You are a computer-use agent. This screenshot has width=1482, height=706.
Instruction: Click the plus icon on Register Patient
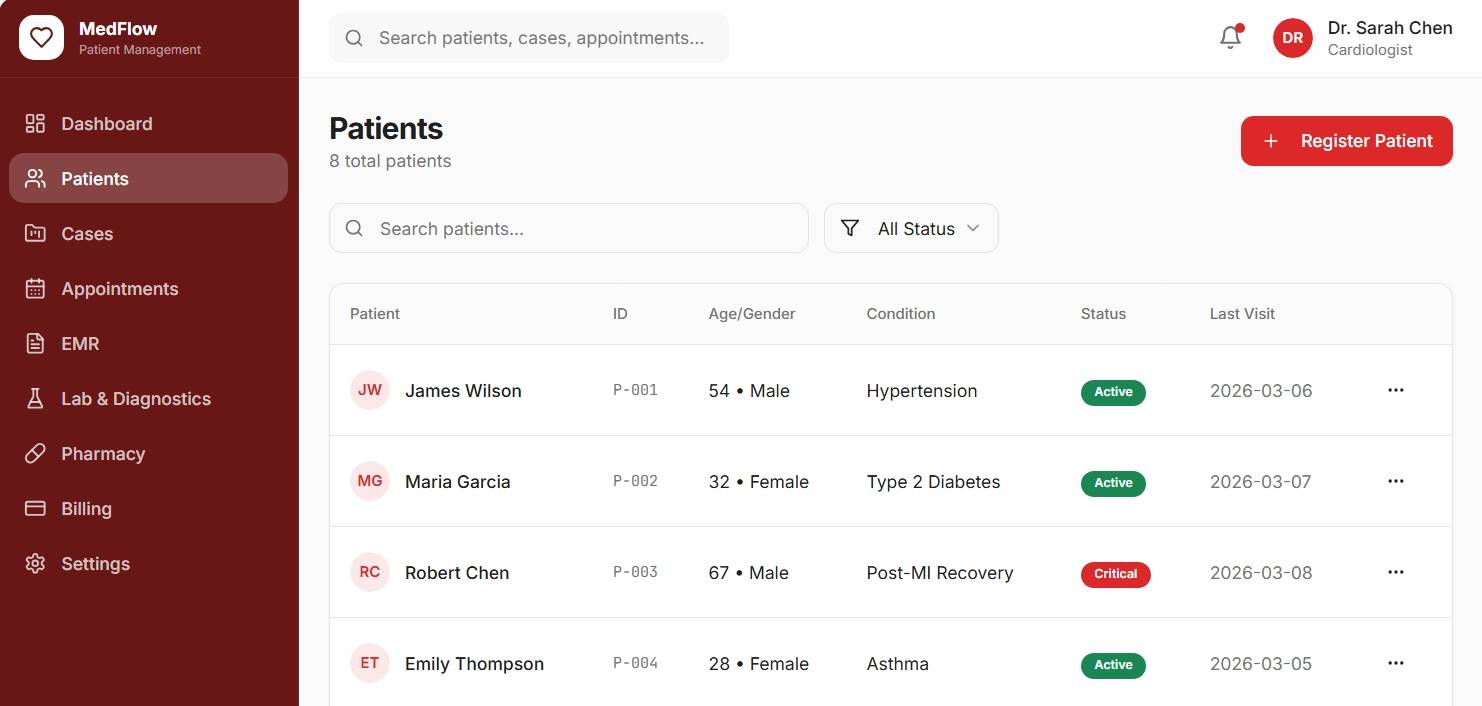1271,141
